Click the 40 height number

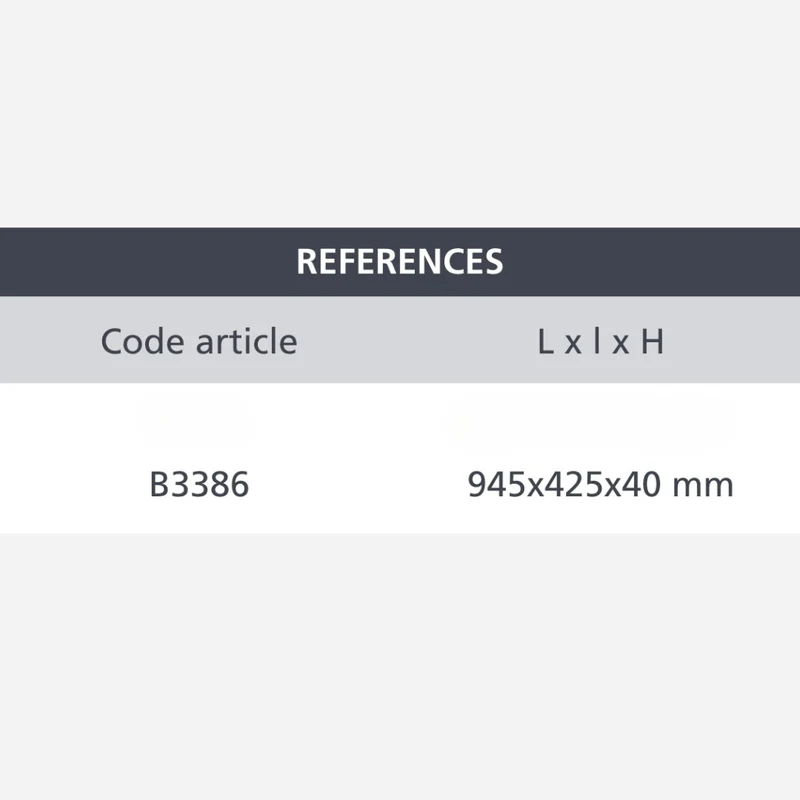coord(642,484)
